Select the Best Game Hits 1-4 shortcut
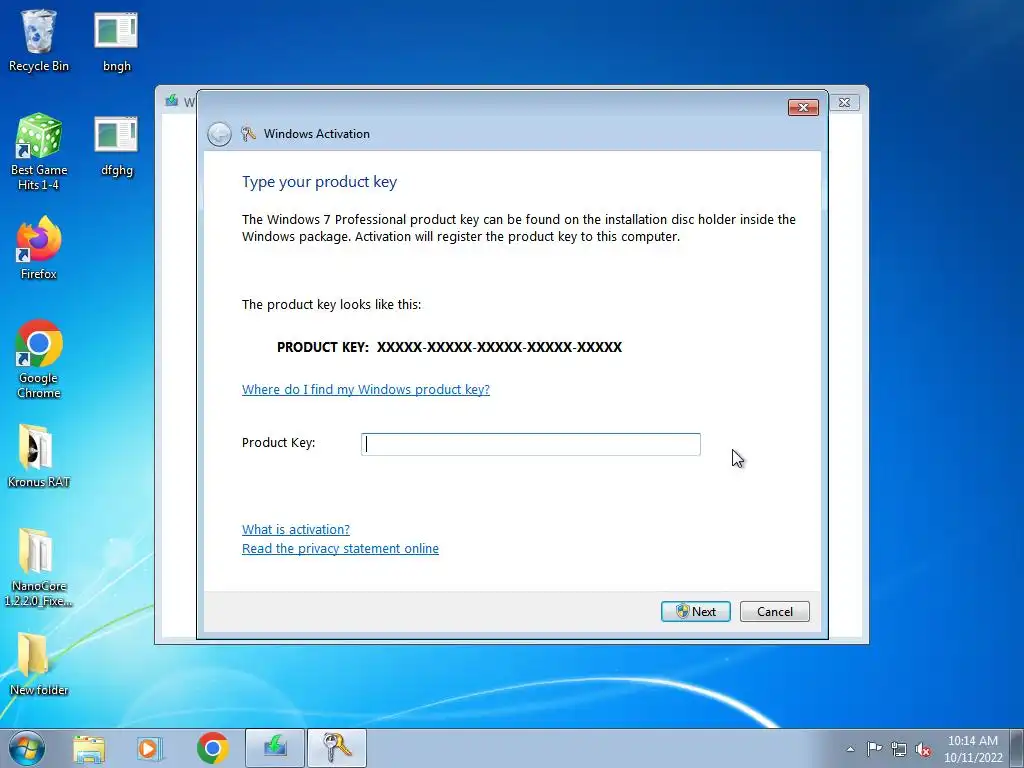The width and height of the screenshot is (1024, 768). (x=39, y=152)
